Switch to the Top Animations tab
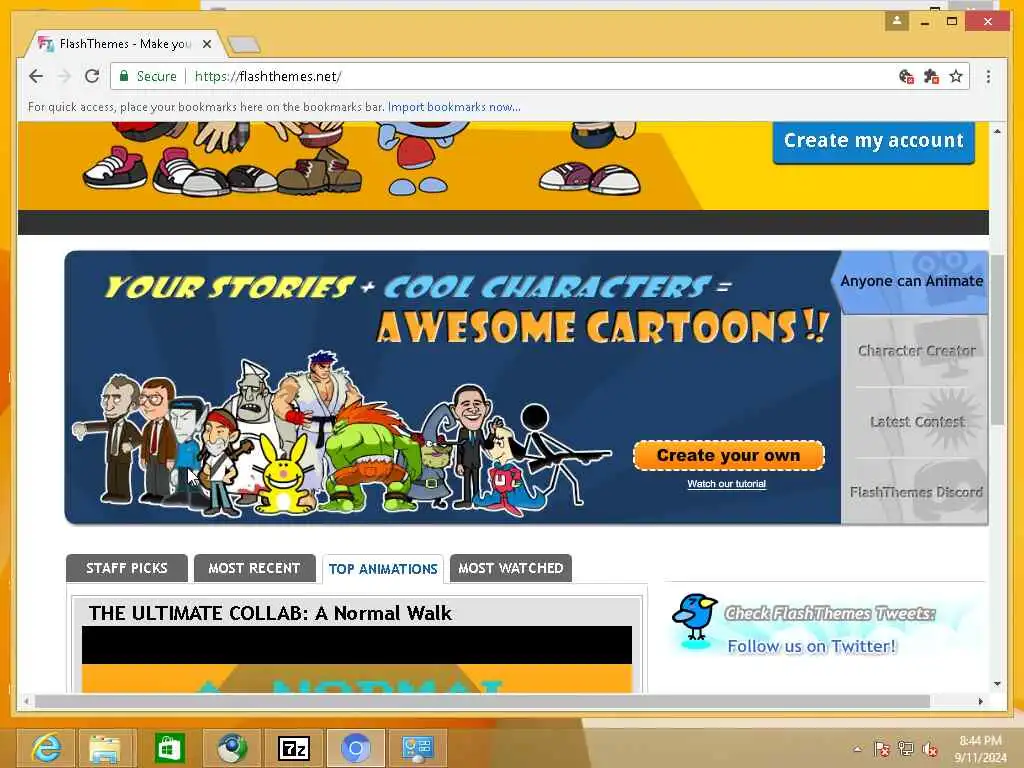Viewport: 1024px width, 768px height. (x=383, y=569)
